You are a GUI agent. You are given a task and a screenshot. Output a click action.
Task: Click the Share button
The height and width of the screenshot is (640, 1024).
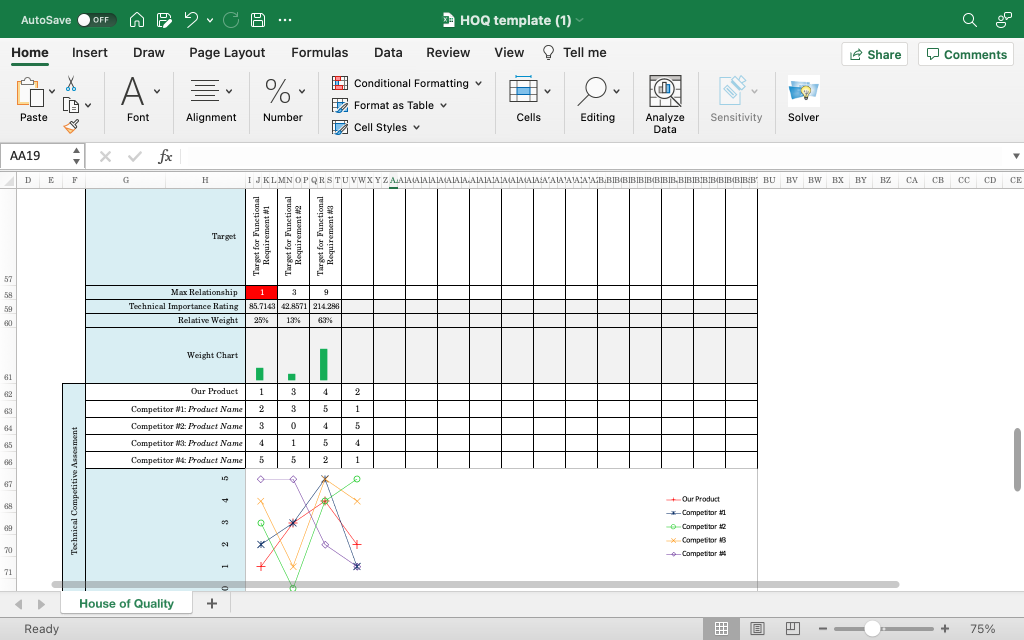[x=875, y=55]
